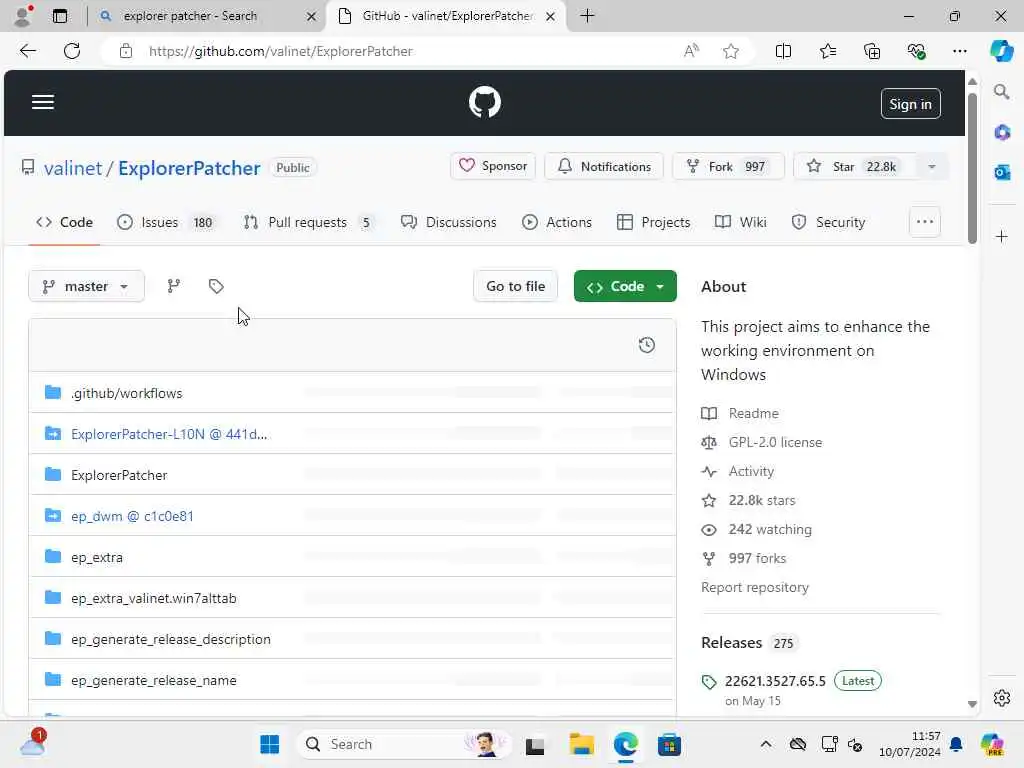Expand the master branch dropdown
Viewport: 1024px width, 768px height.
coord(86,286)
